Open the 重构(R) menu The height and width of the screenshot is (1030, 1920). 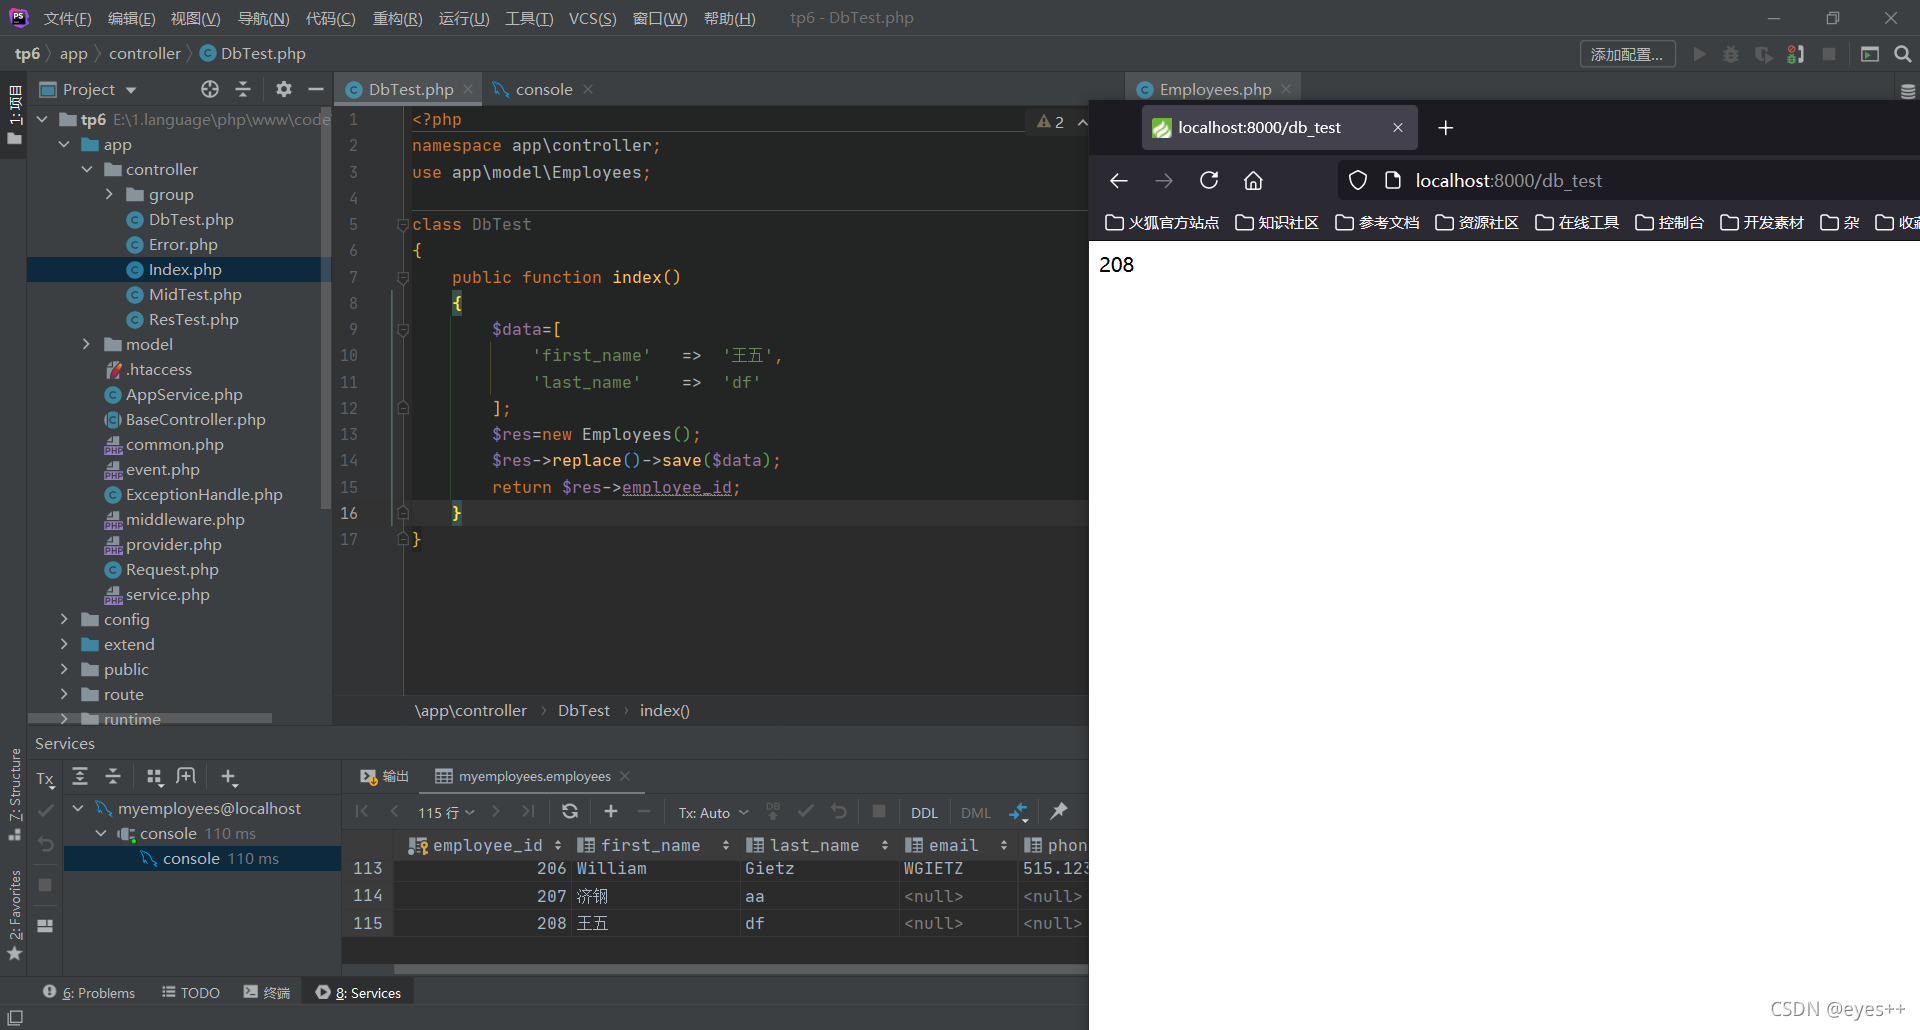[x=397, y=18]
